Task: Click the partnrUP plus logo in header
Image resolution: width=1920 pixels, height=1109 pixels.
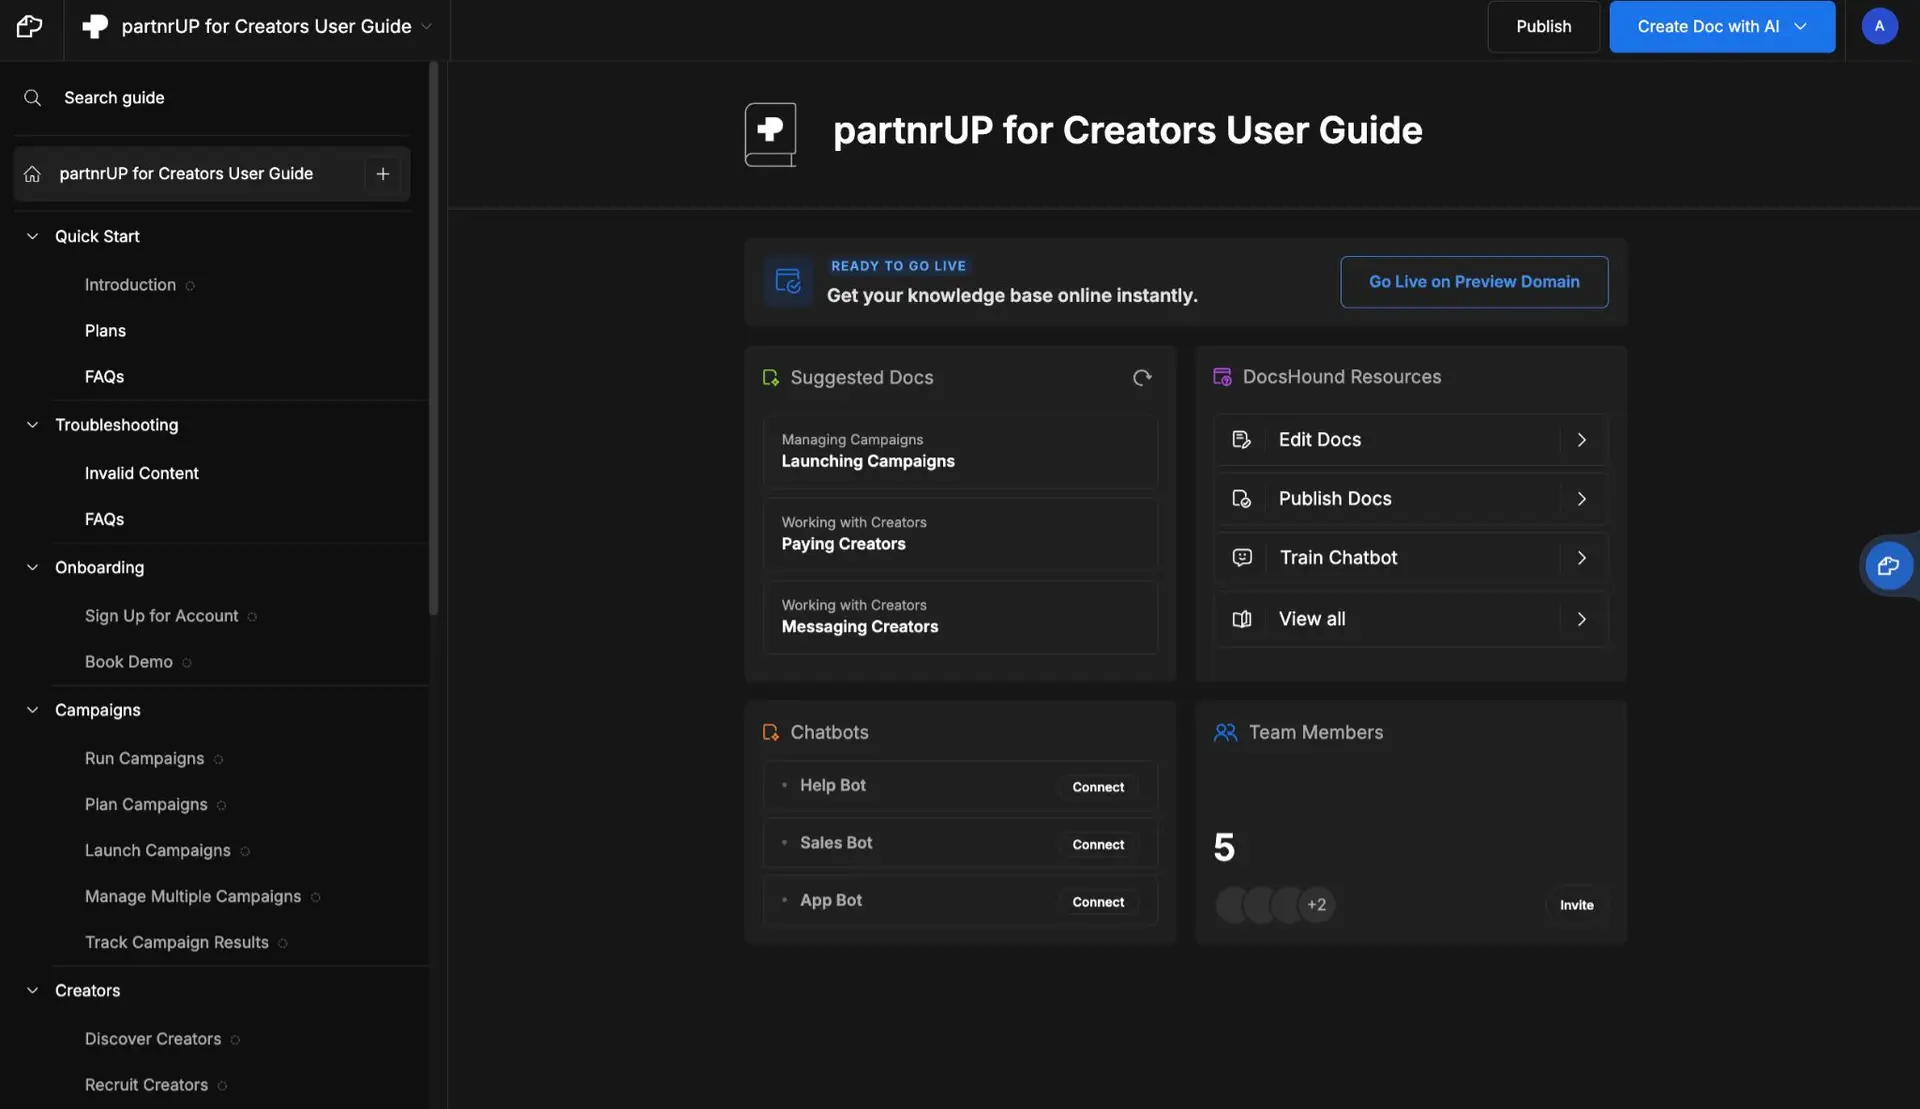Action: click(x=95, y=26)
